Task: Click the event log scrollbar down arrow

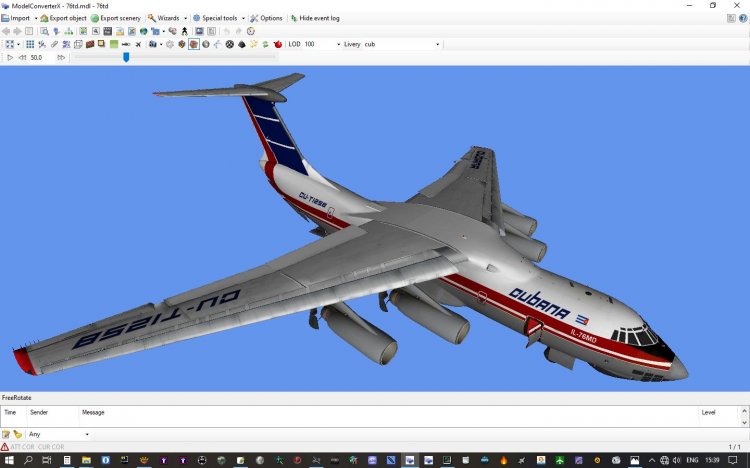Action: click(x=744, y=423)
